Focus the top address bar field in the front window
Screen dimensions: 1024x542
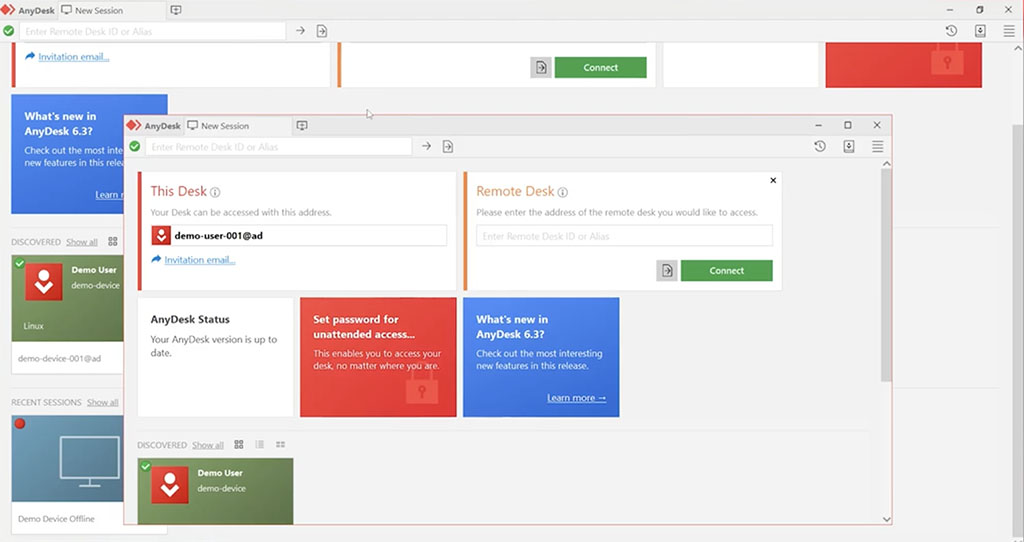[279, 146]
